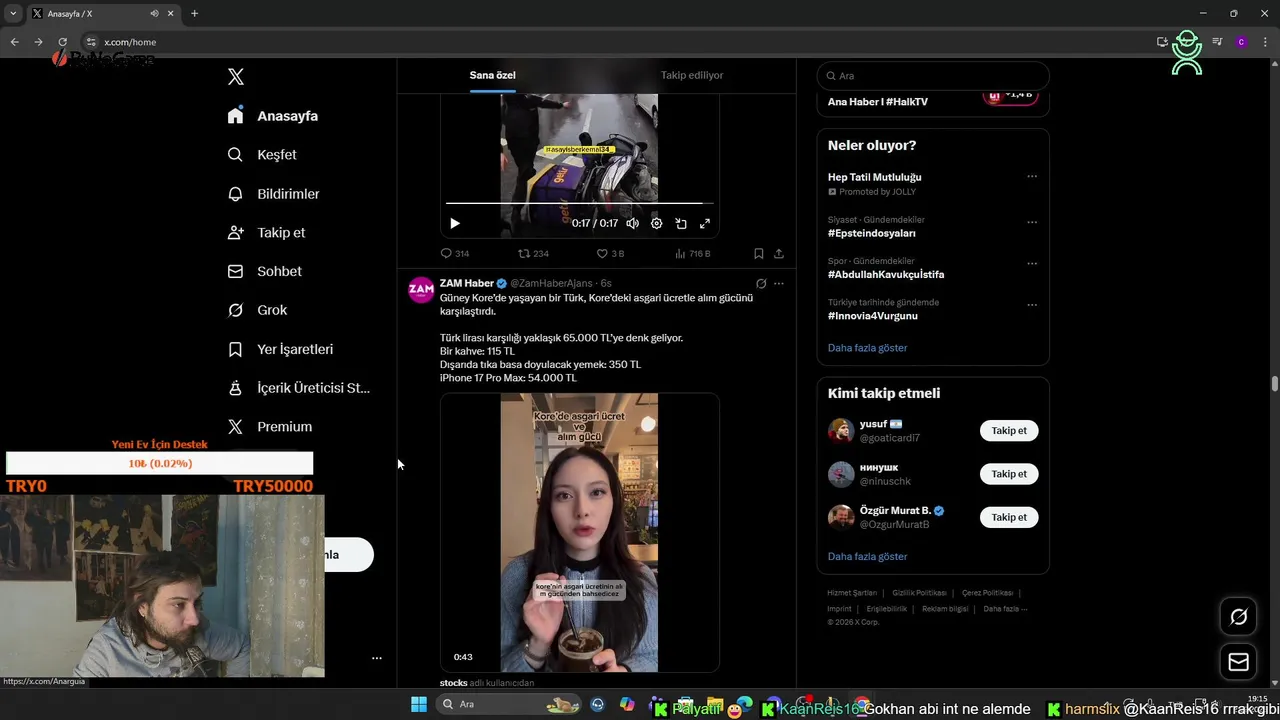Open the Hizmet Şartları footer link
The width and height of the screenshot is (1280, 720).
coord(852,593)
